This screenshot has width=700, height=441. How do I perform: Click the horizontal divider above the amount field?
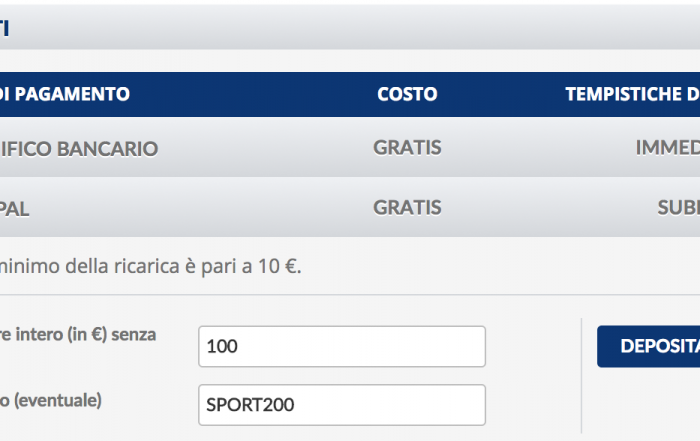(350, 295)
